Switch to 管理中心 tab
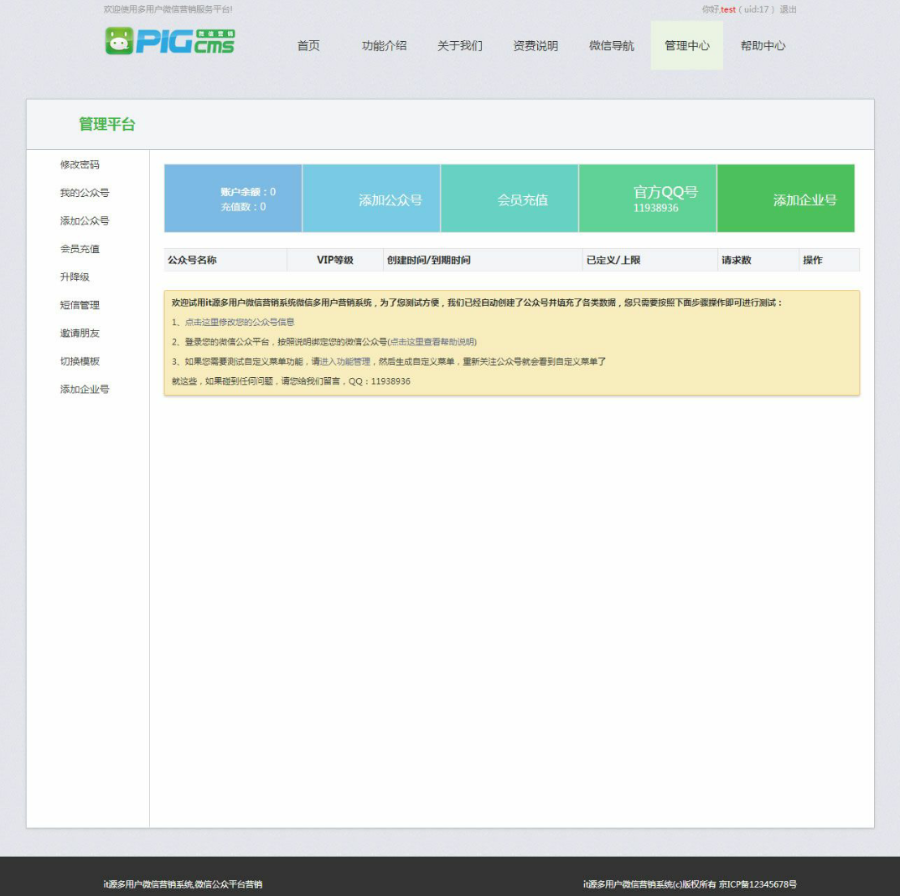This screenshot has width=900, height=896. [x=686, y=45]
